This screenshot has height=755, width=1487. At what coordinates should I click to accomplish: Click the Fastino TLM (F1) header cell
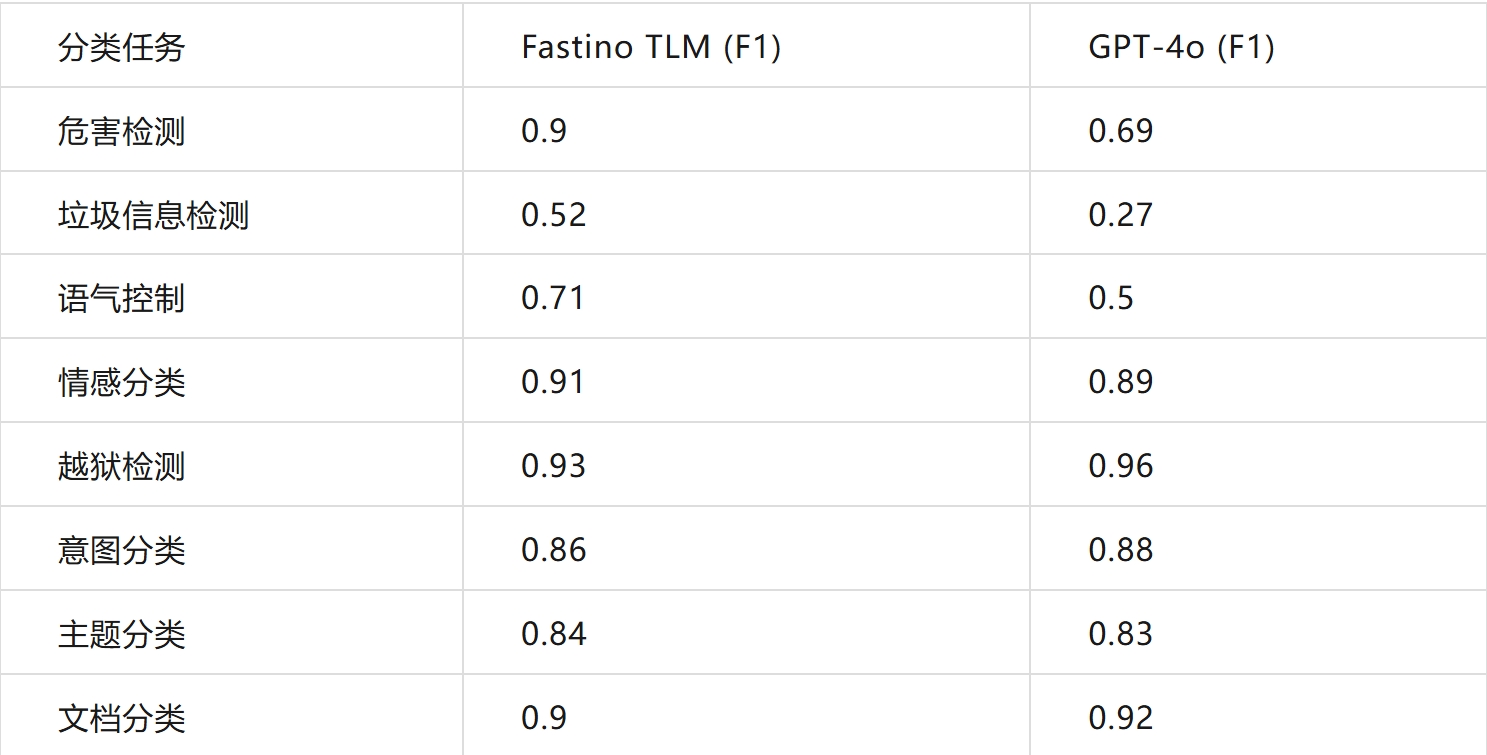click(650, 47)
